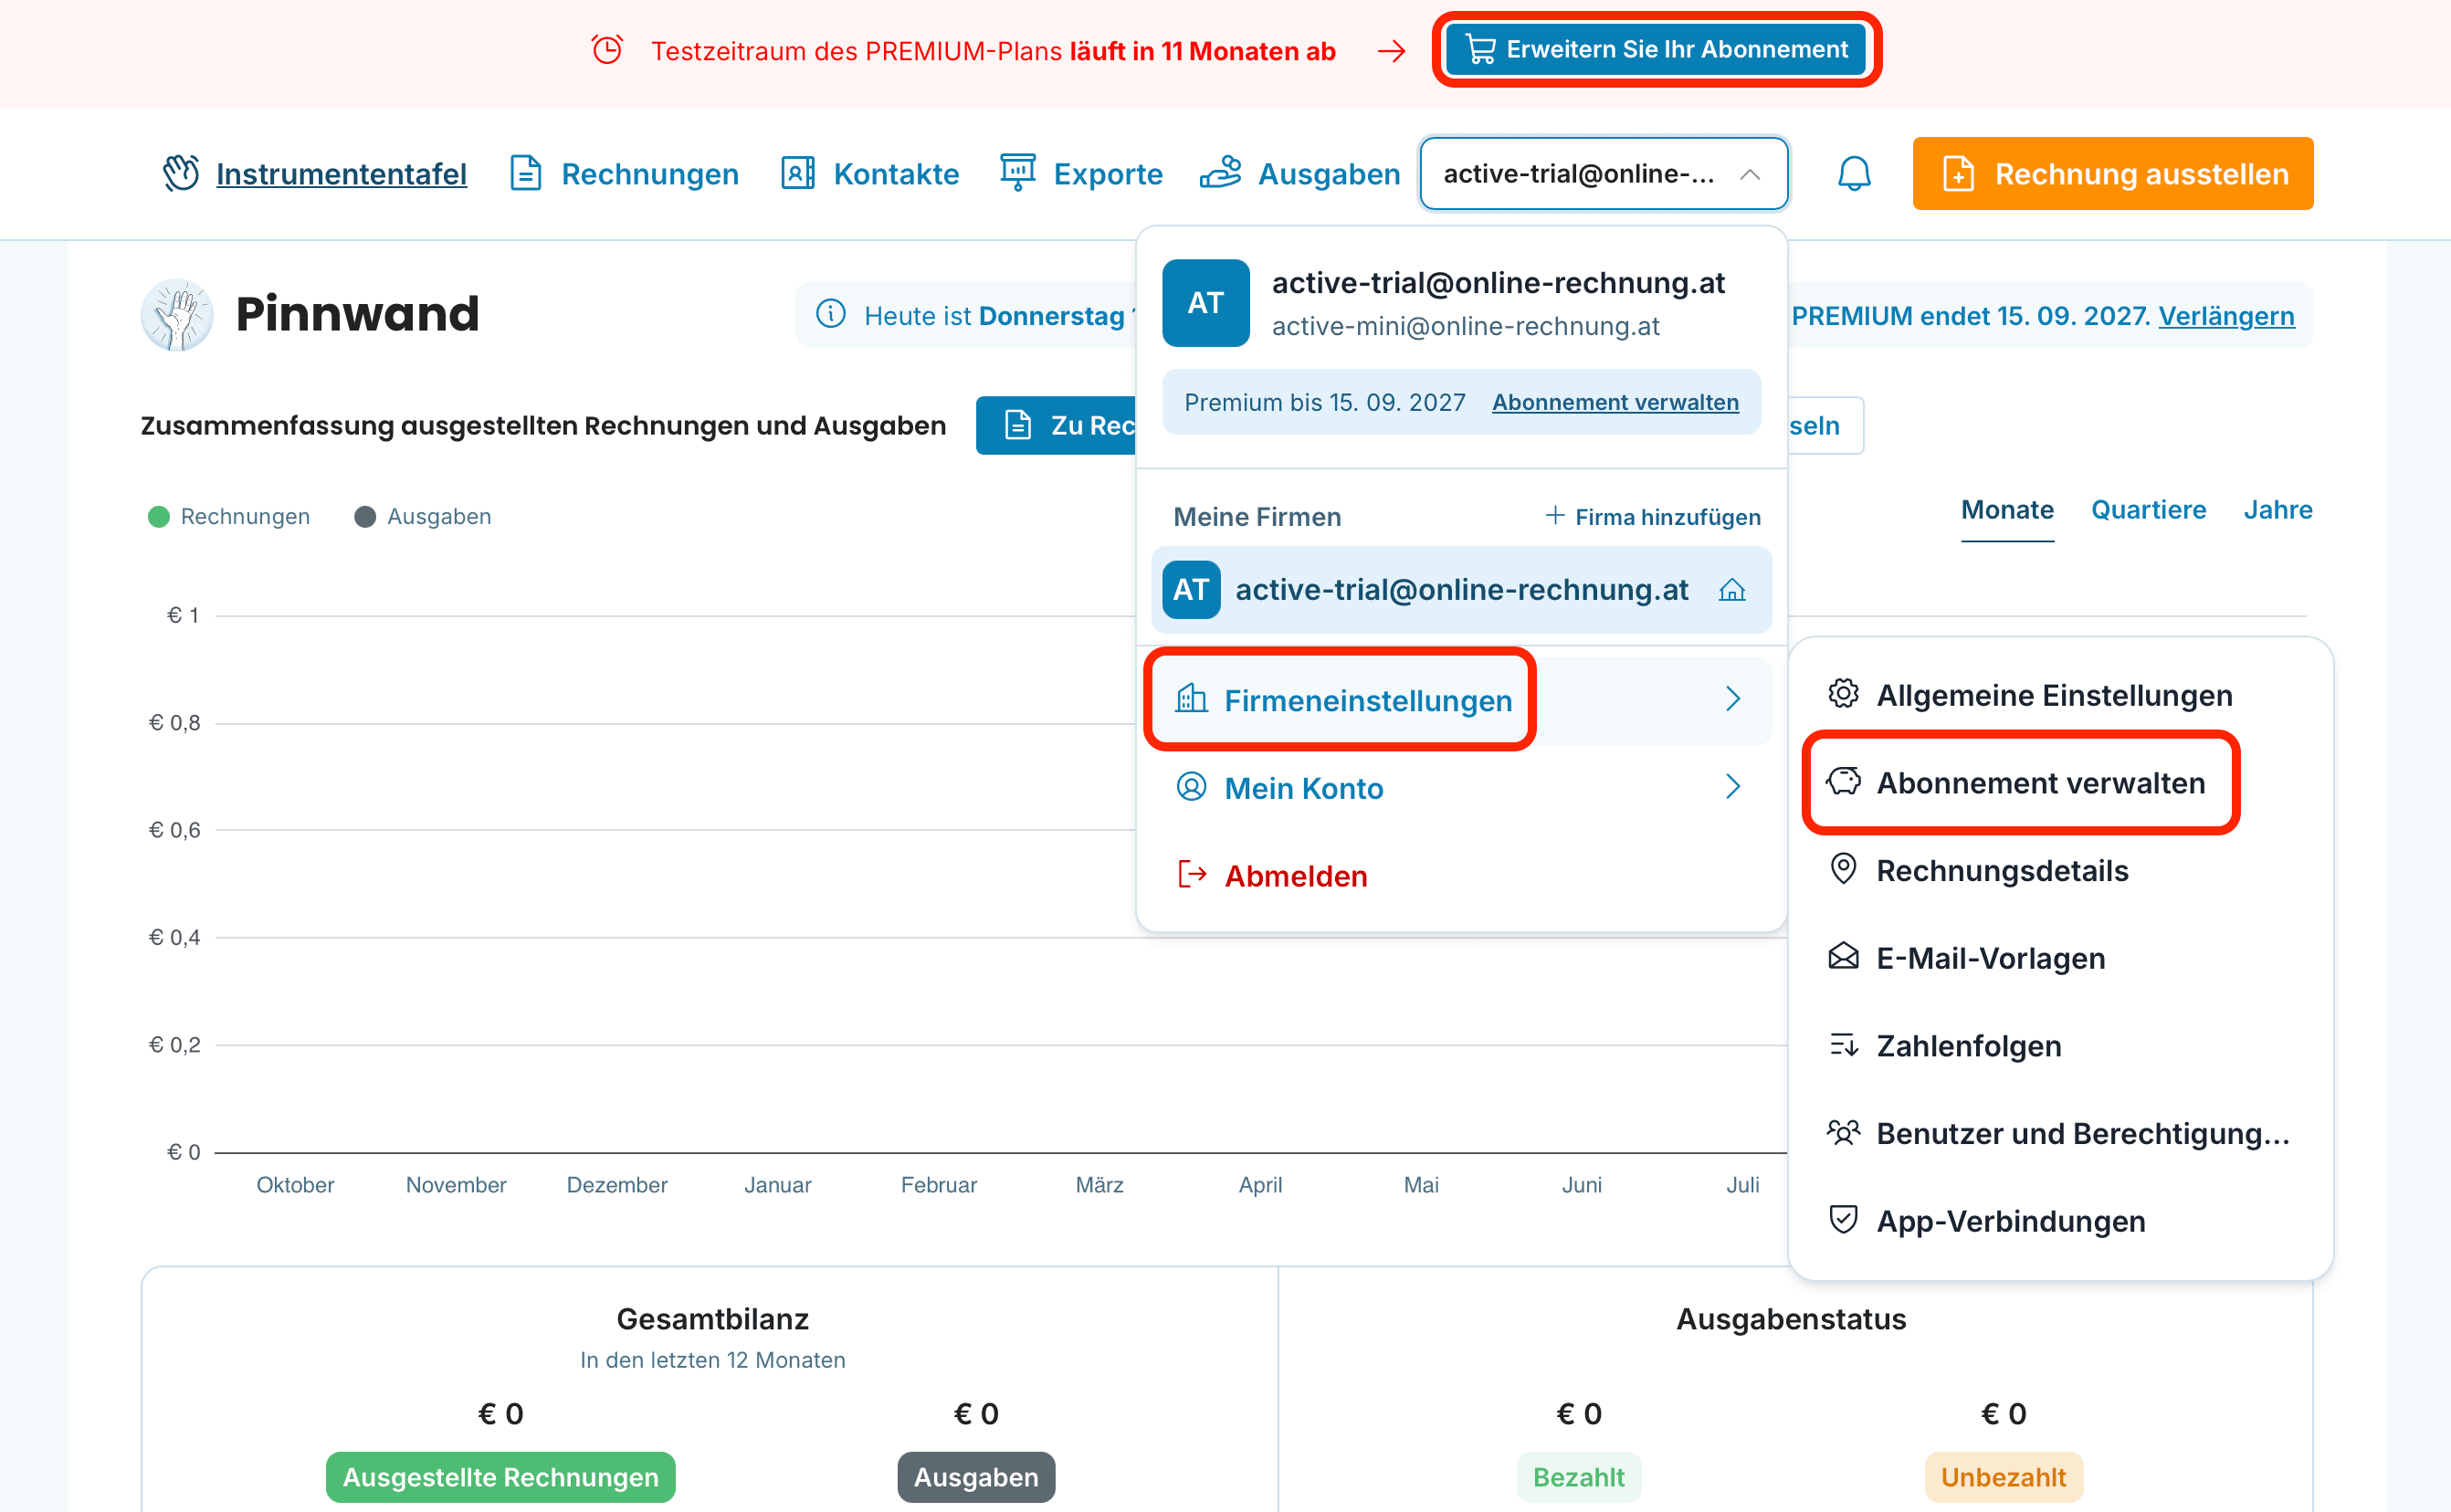The width and height of the screenshot is (2451, 1512).
Task: Click the grey Ausgaben legend dot
Action: tap(365, 517)
